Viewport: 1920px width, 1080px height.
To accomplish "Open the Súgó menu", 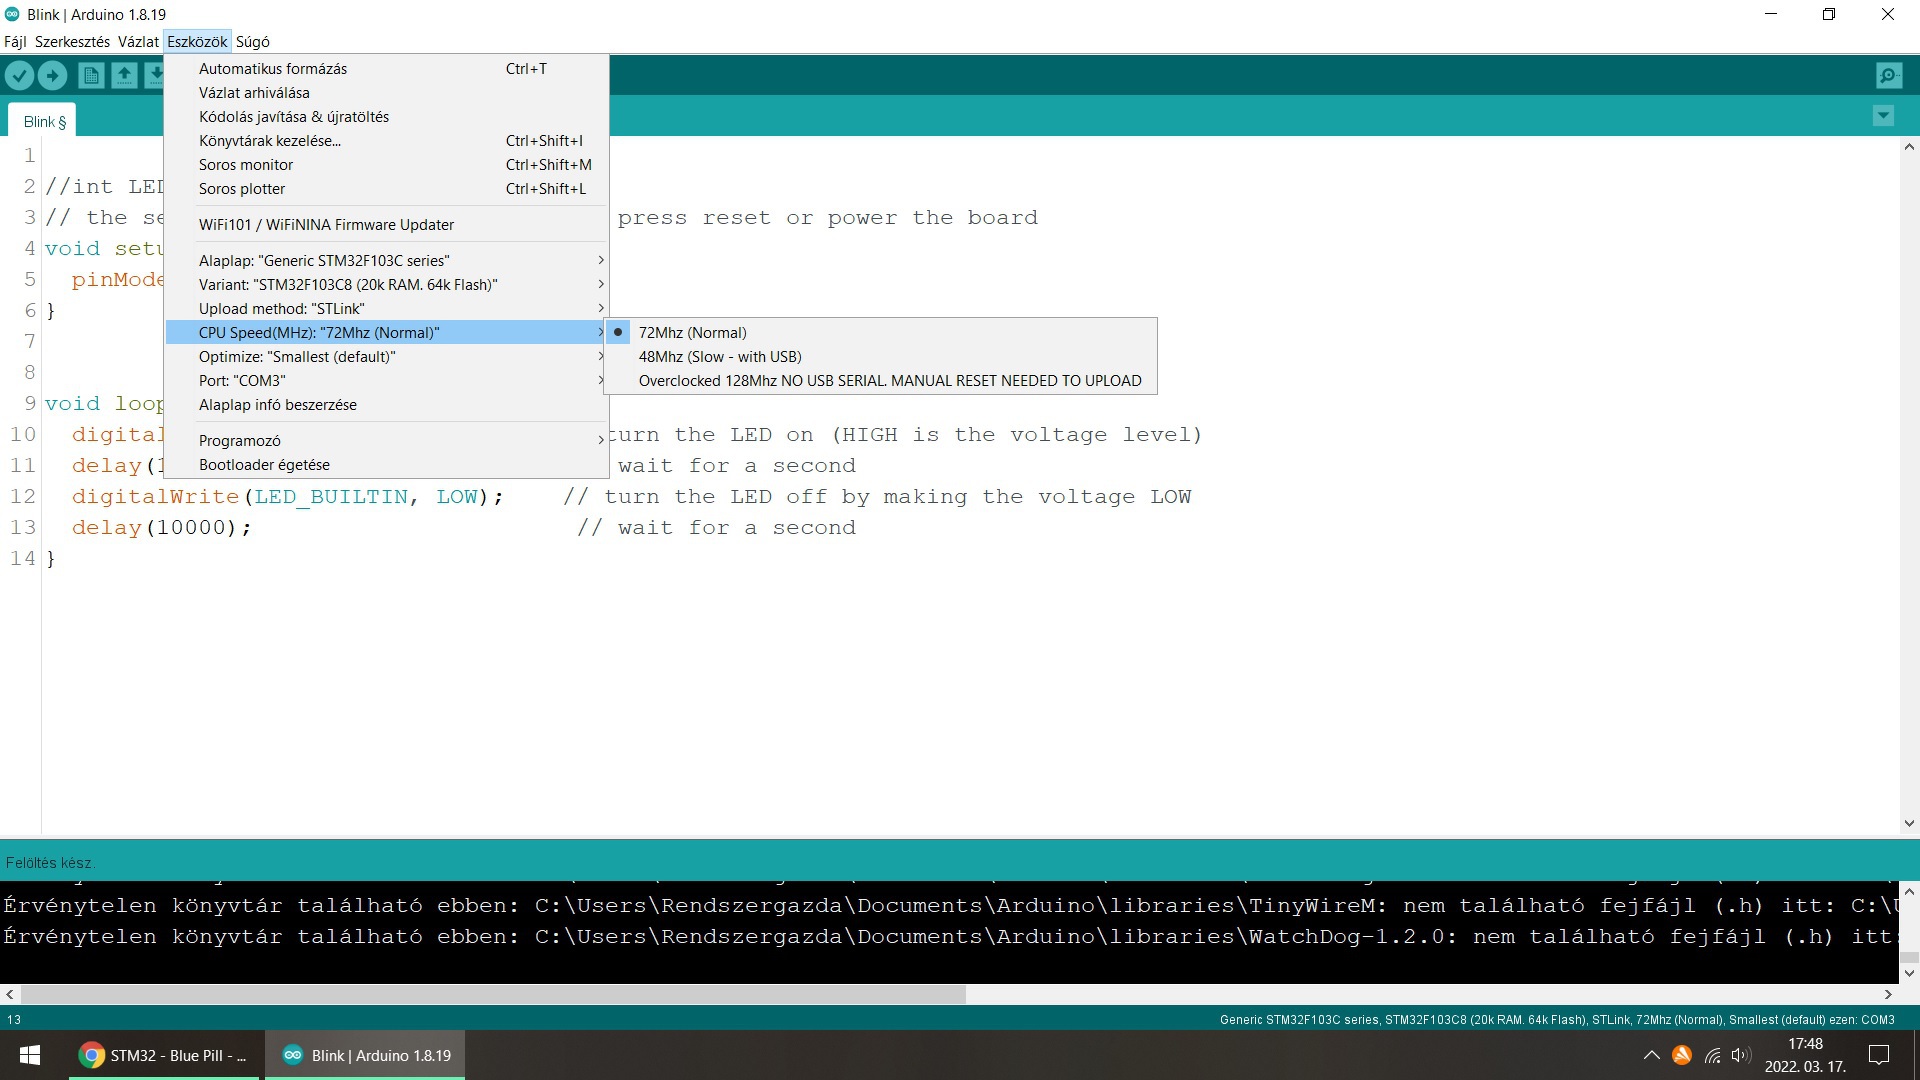I will [252, 42].
